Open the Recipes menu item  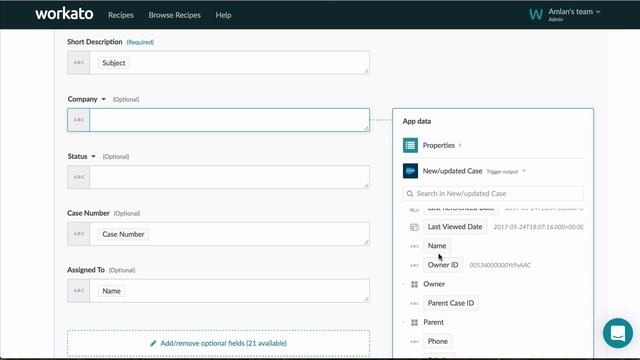click(121, 15)
